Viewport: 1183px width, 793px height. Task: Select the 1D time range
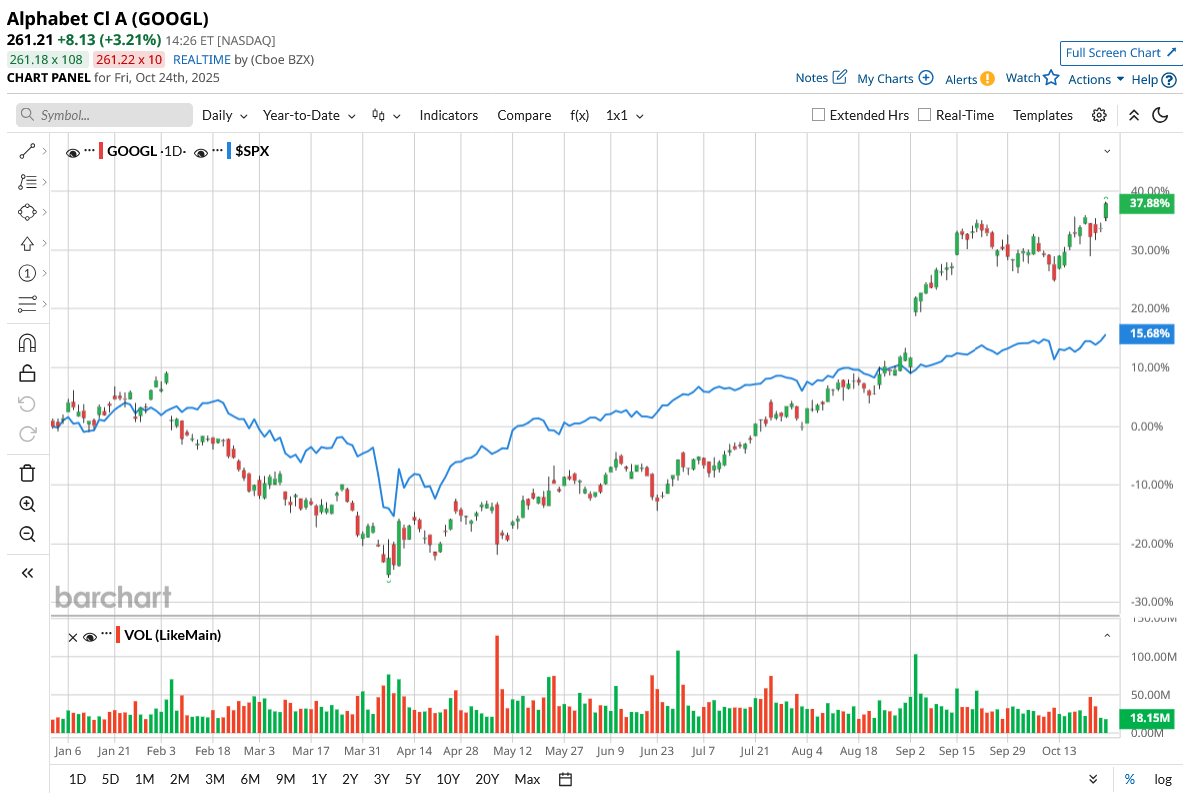77,779
